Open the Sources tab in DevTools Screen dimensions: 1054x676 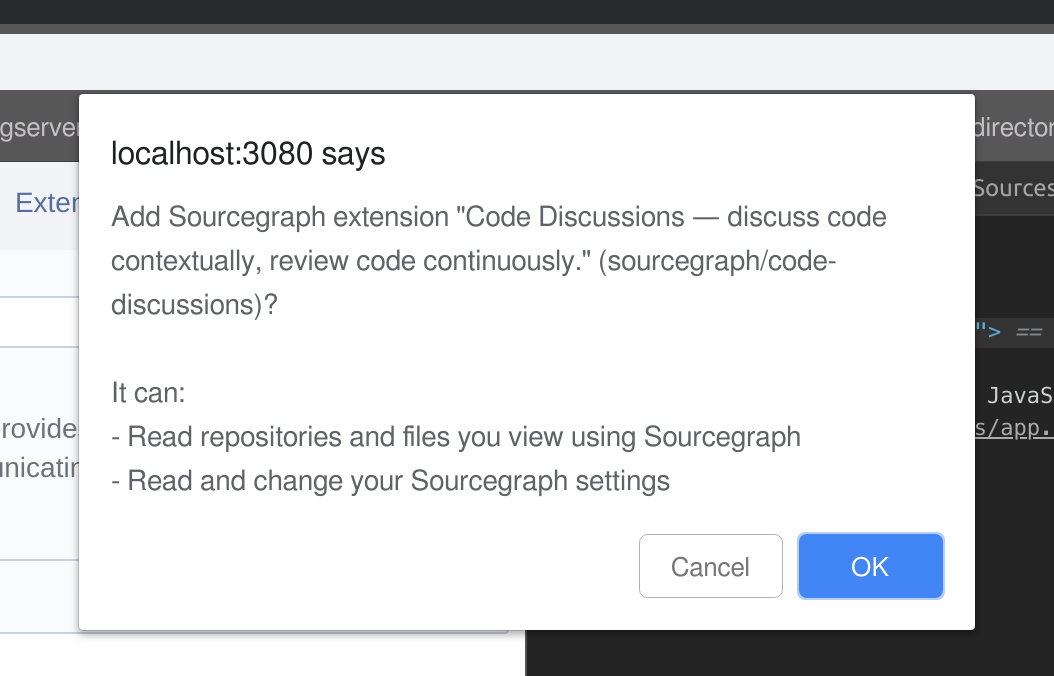[x=1014, y=188]
